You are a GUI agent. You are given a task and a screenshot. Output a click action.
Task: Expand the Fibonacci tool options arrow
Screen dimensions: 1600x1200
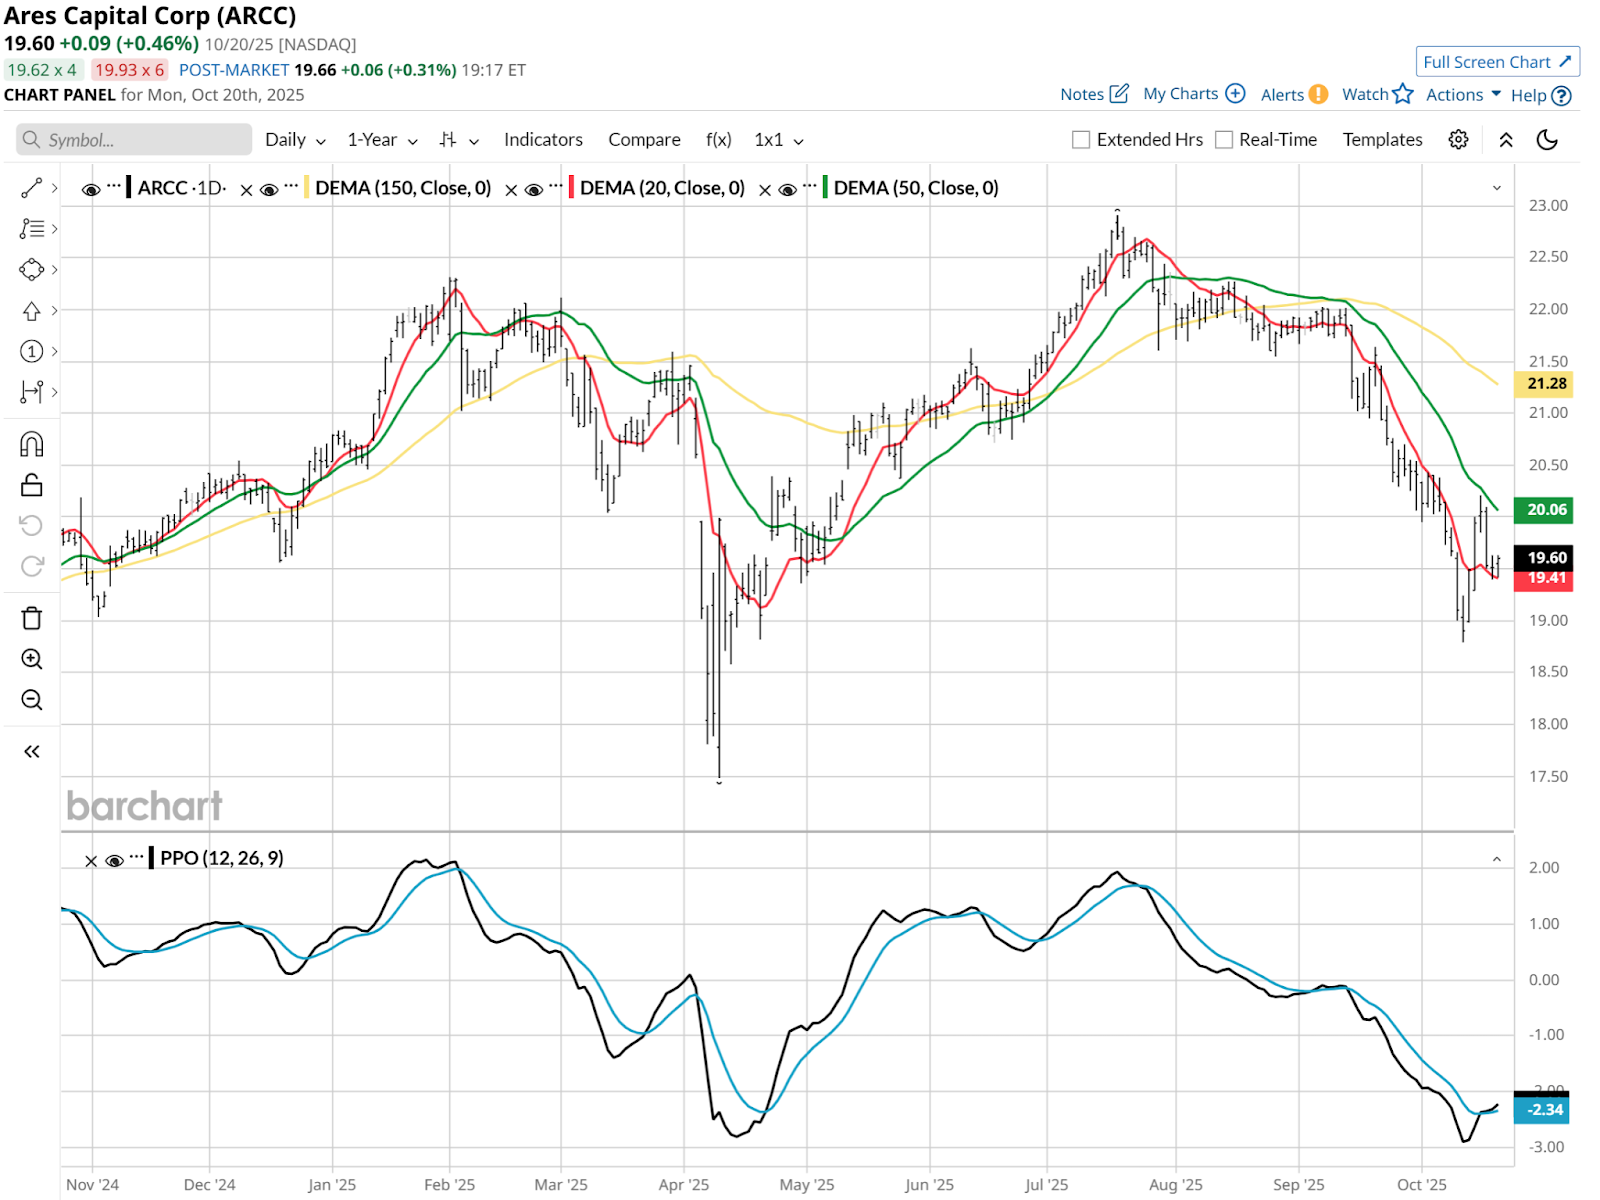54,229
